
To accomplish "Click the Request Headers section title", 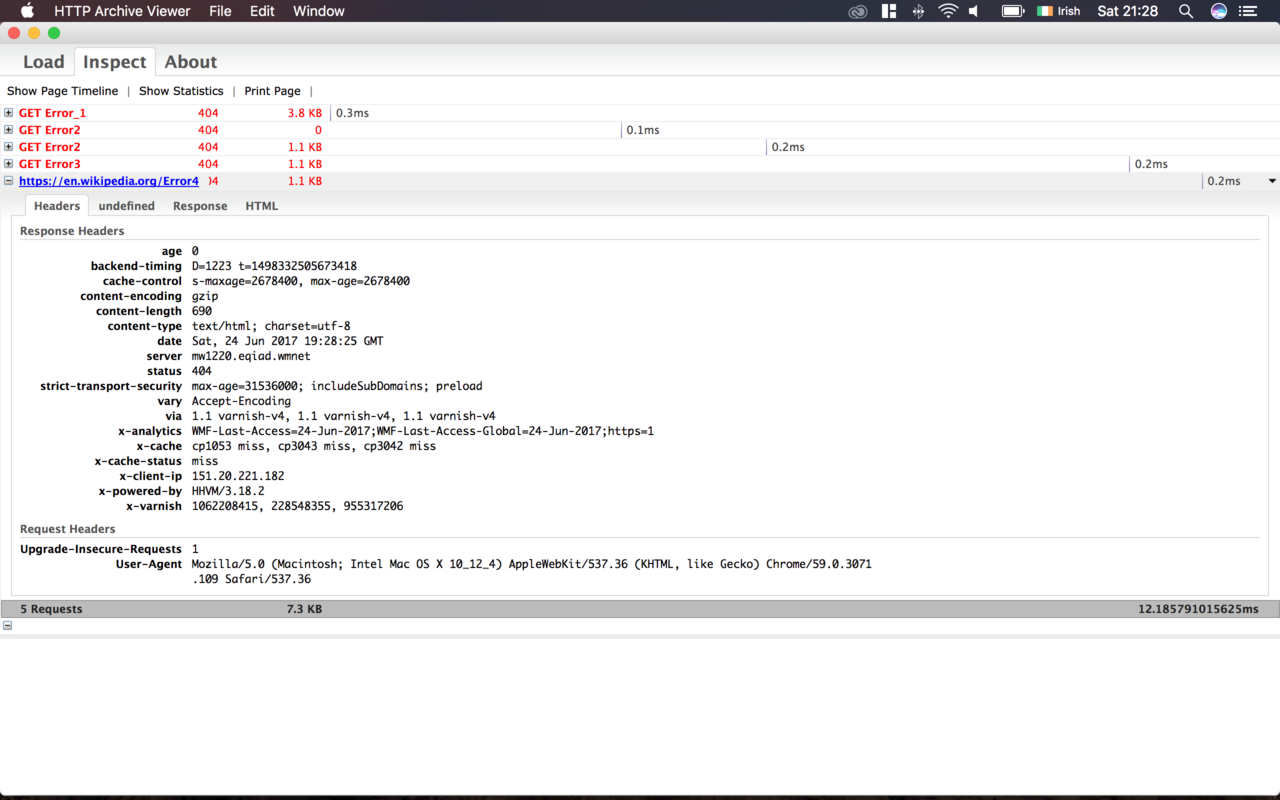I will 68,529.
